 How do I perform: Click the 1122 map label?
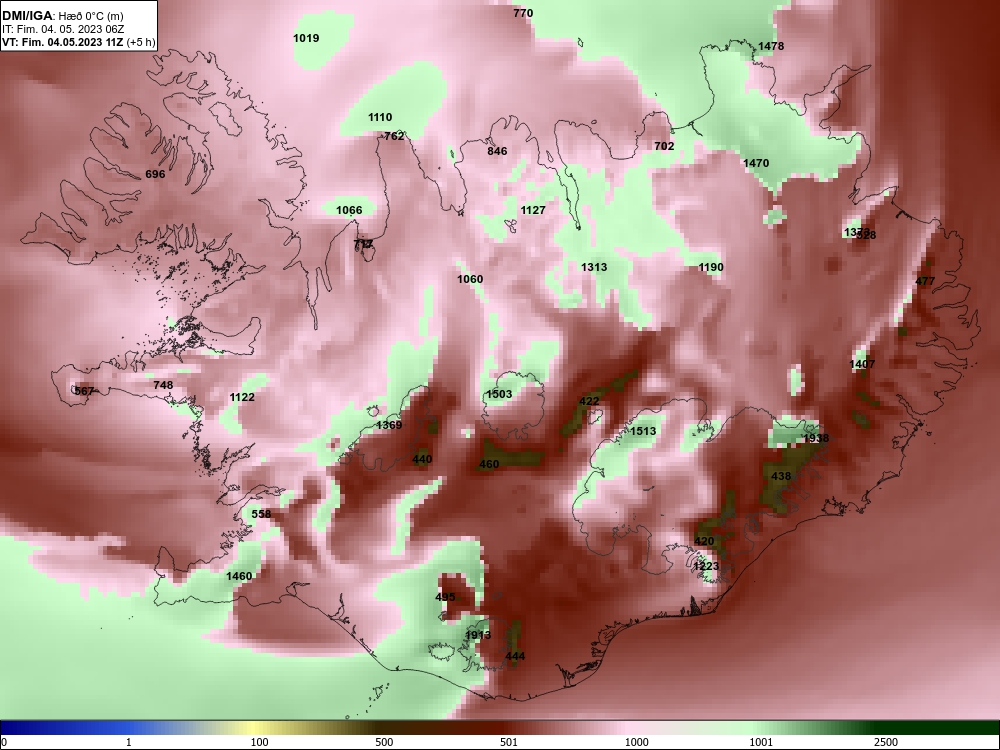[x=242, y=397]
